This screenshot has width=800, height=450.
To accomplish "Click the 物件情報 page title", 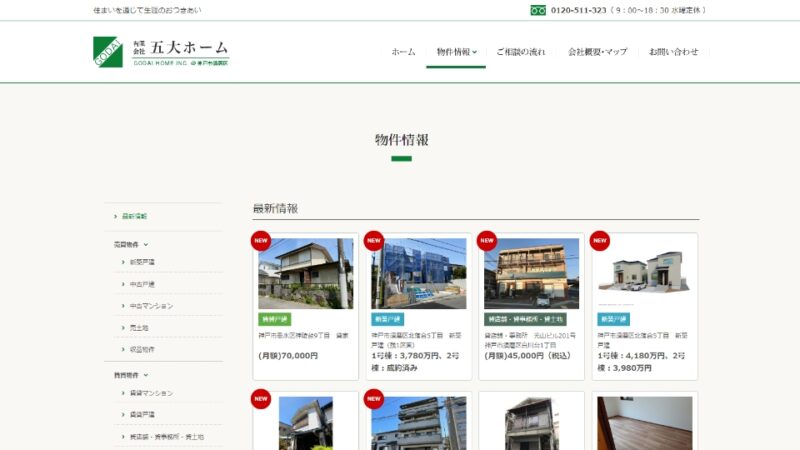I will (x=402, y=140).
